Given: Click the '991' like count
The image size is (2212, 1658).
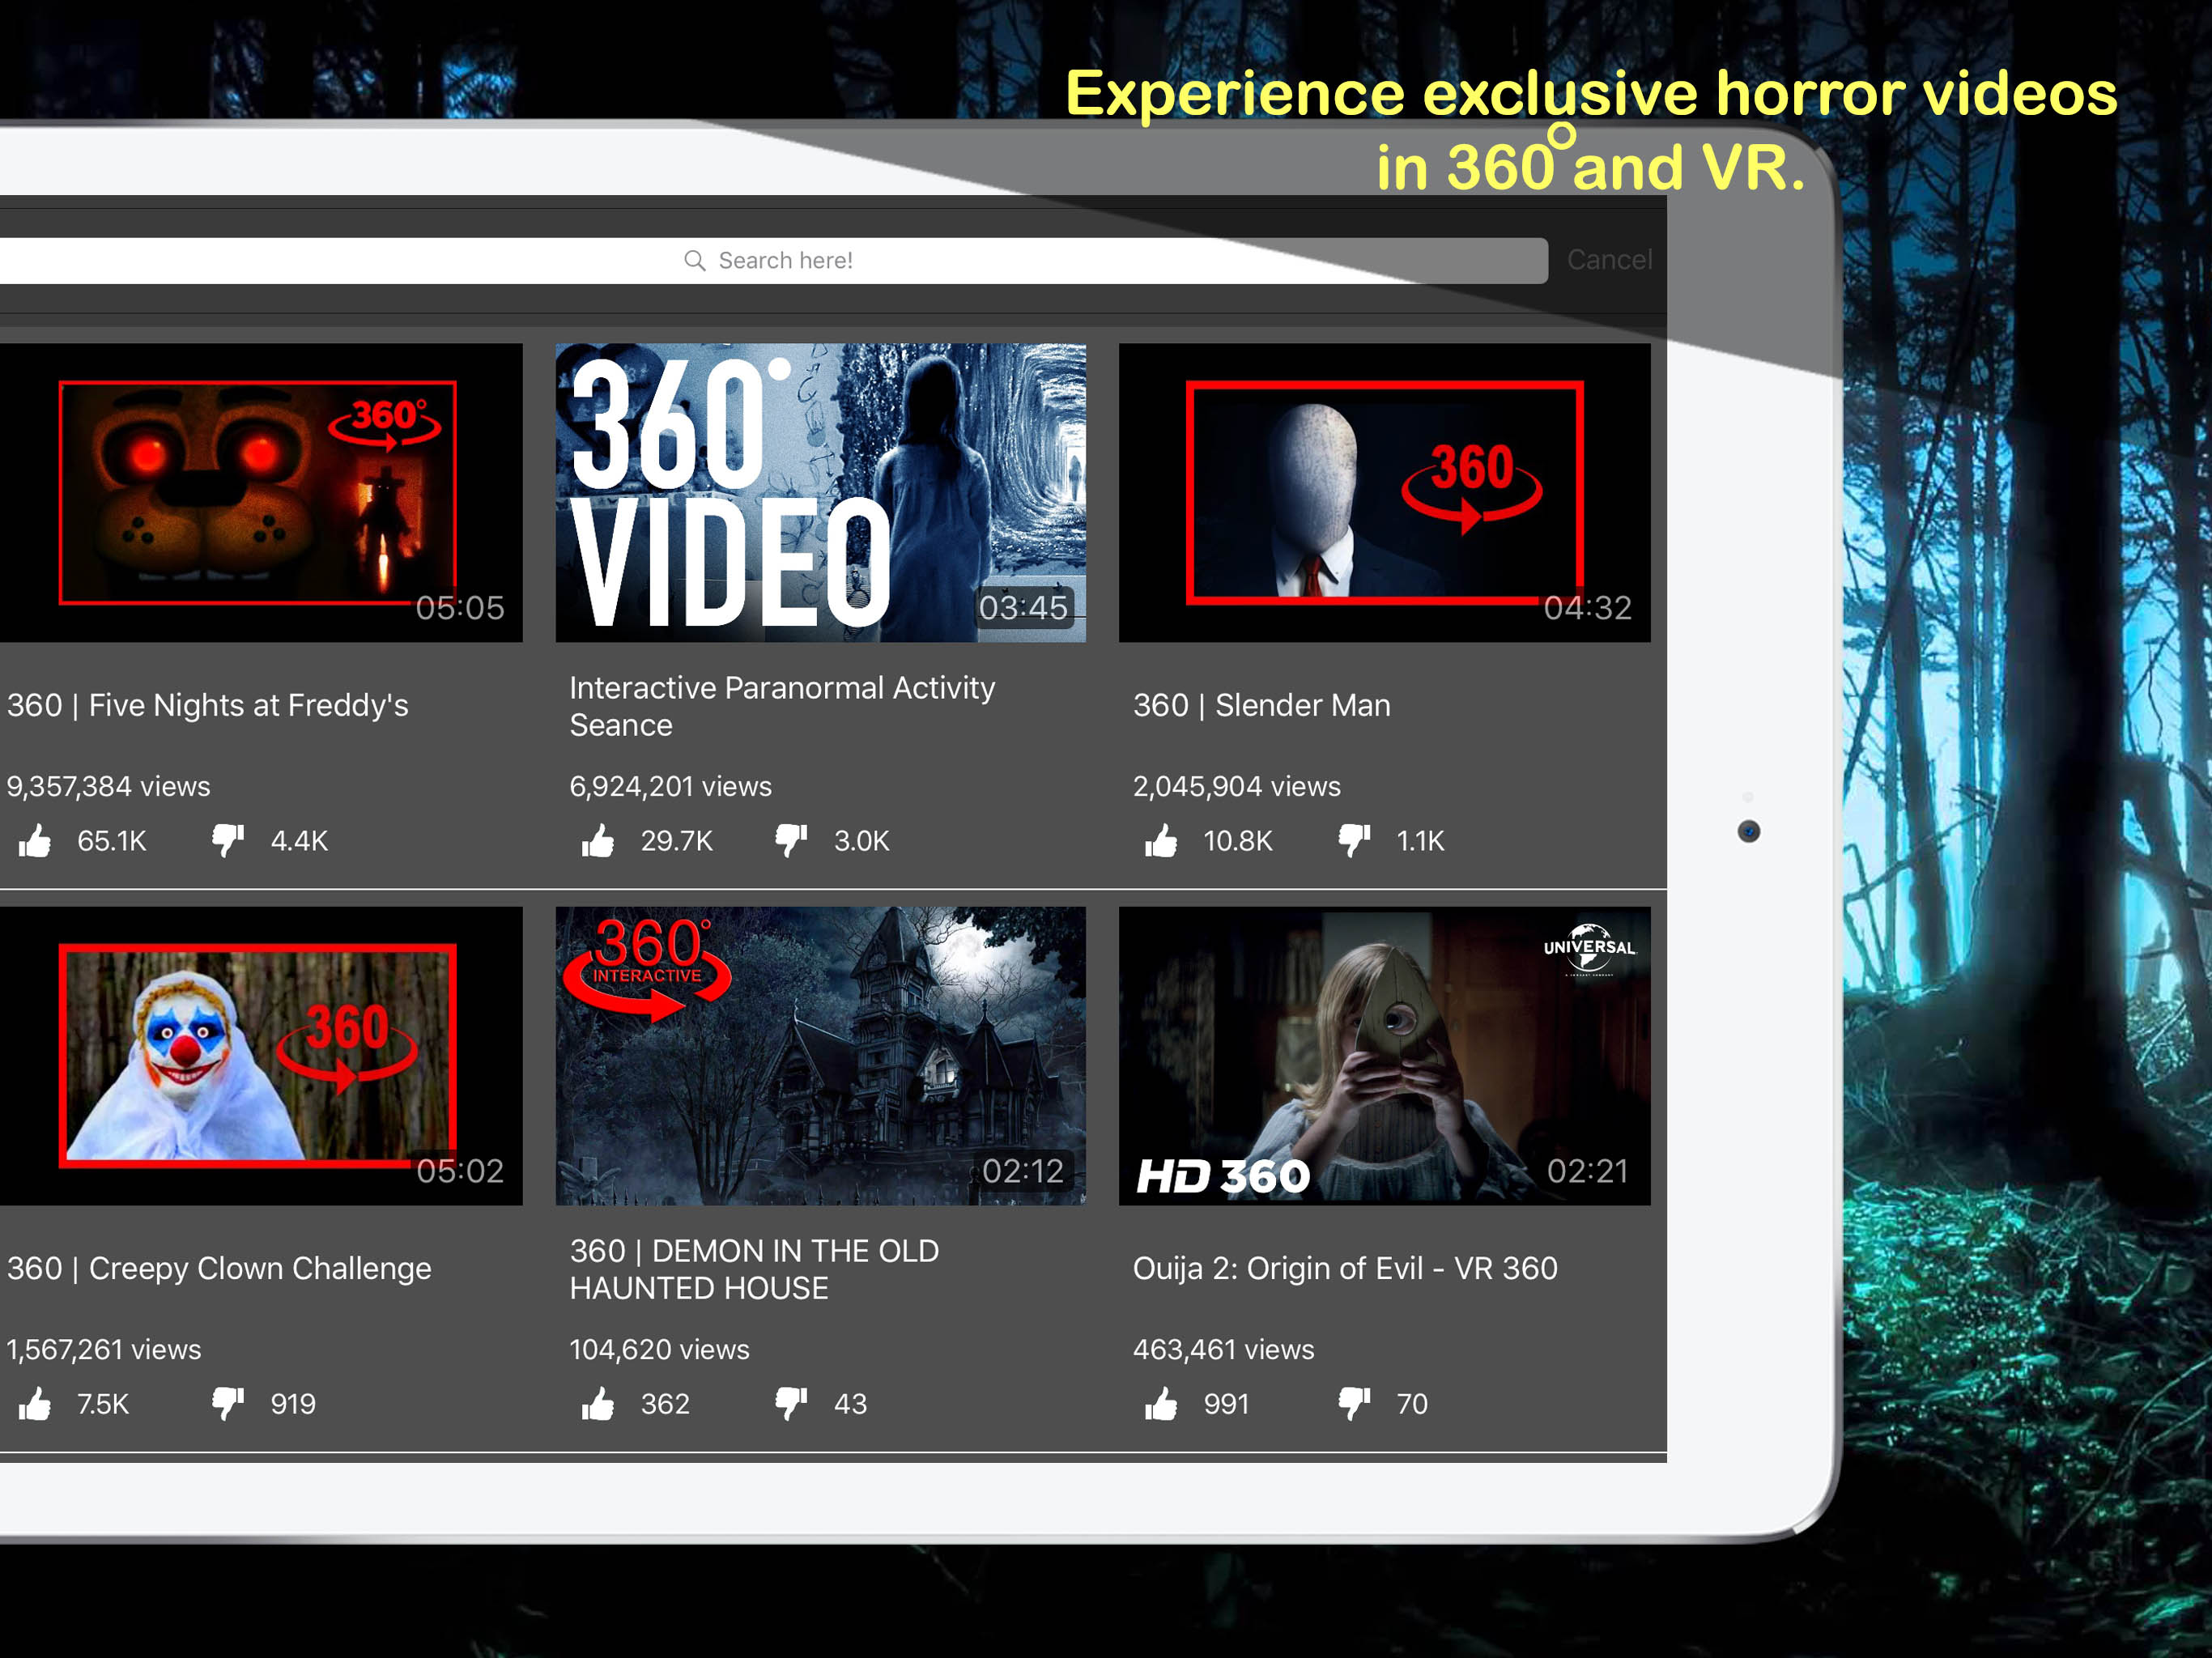Looking at the screenshot, I should pyautogui.click(x=1227, y=1404).
